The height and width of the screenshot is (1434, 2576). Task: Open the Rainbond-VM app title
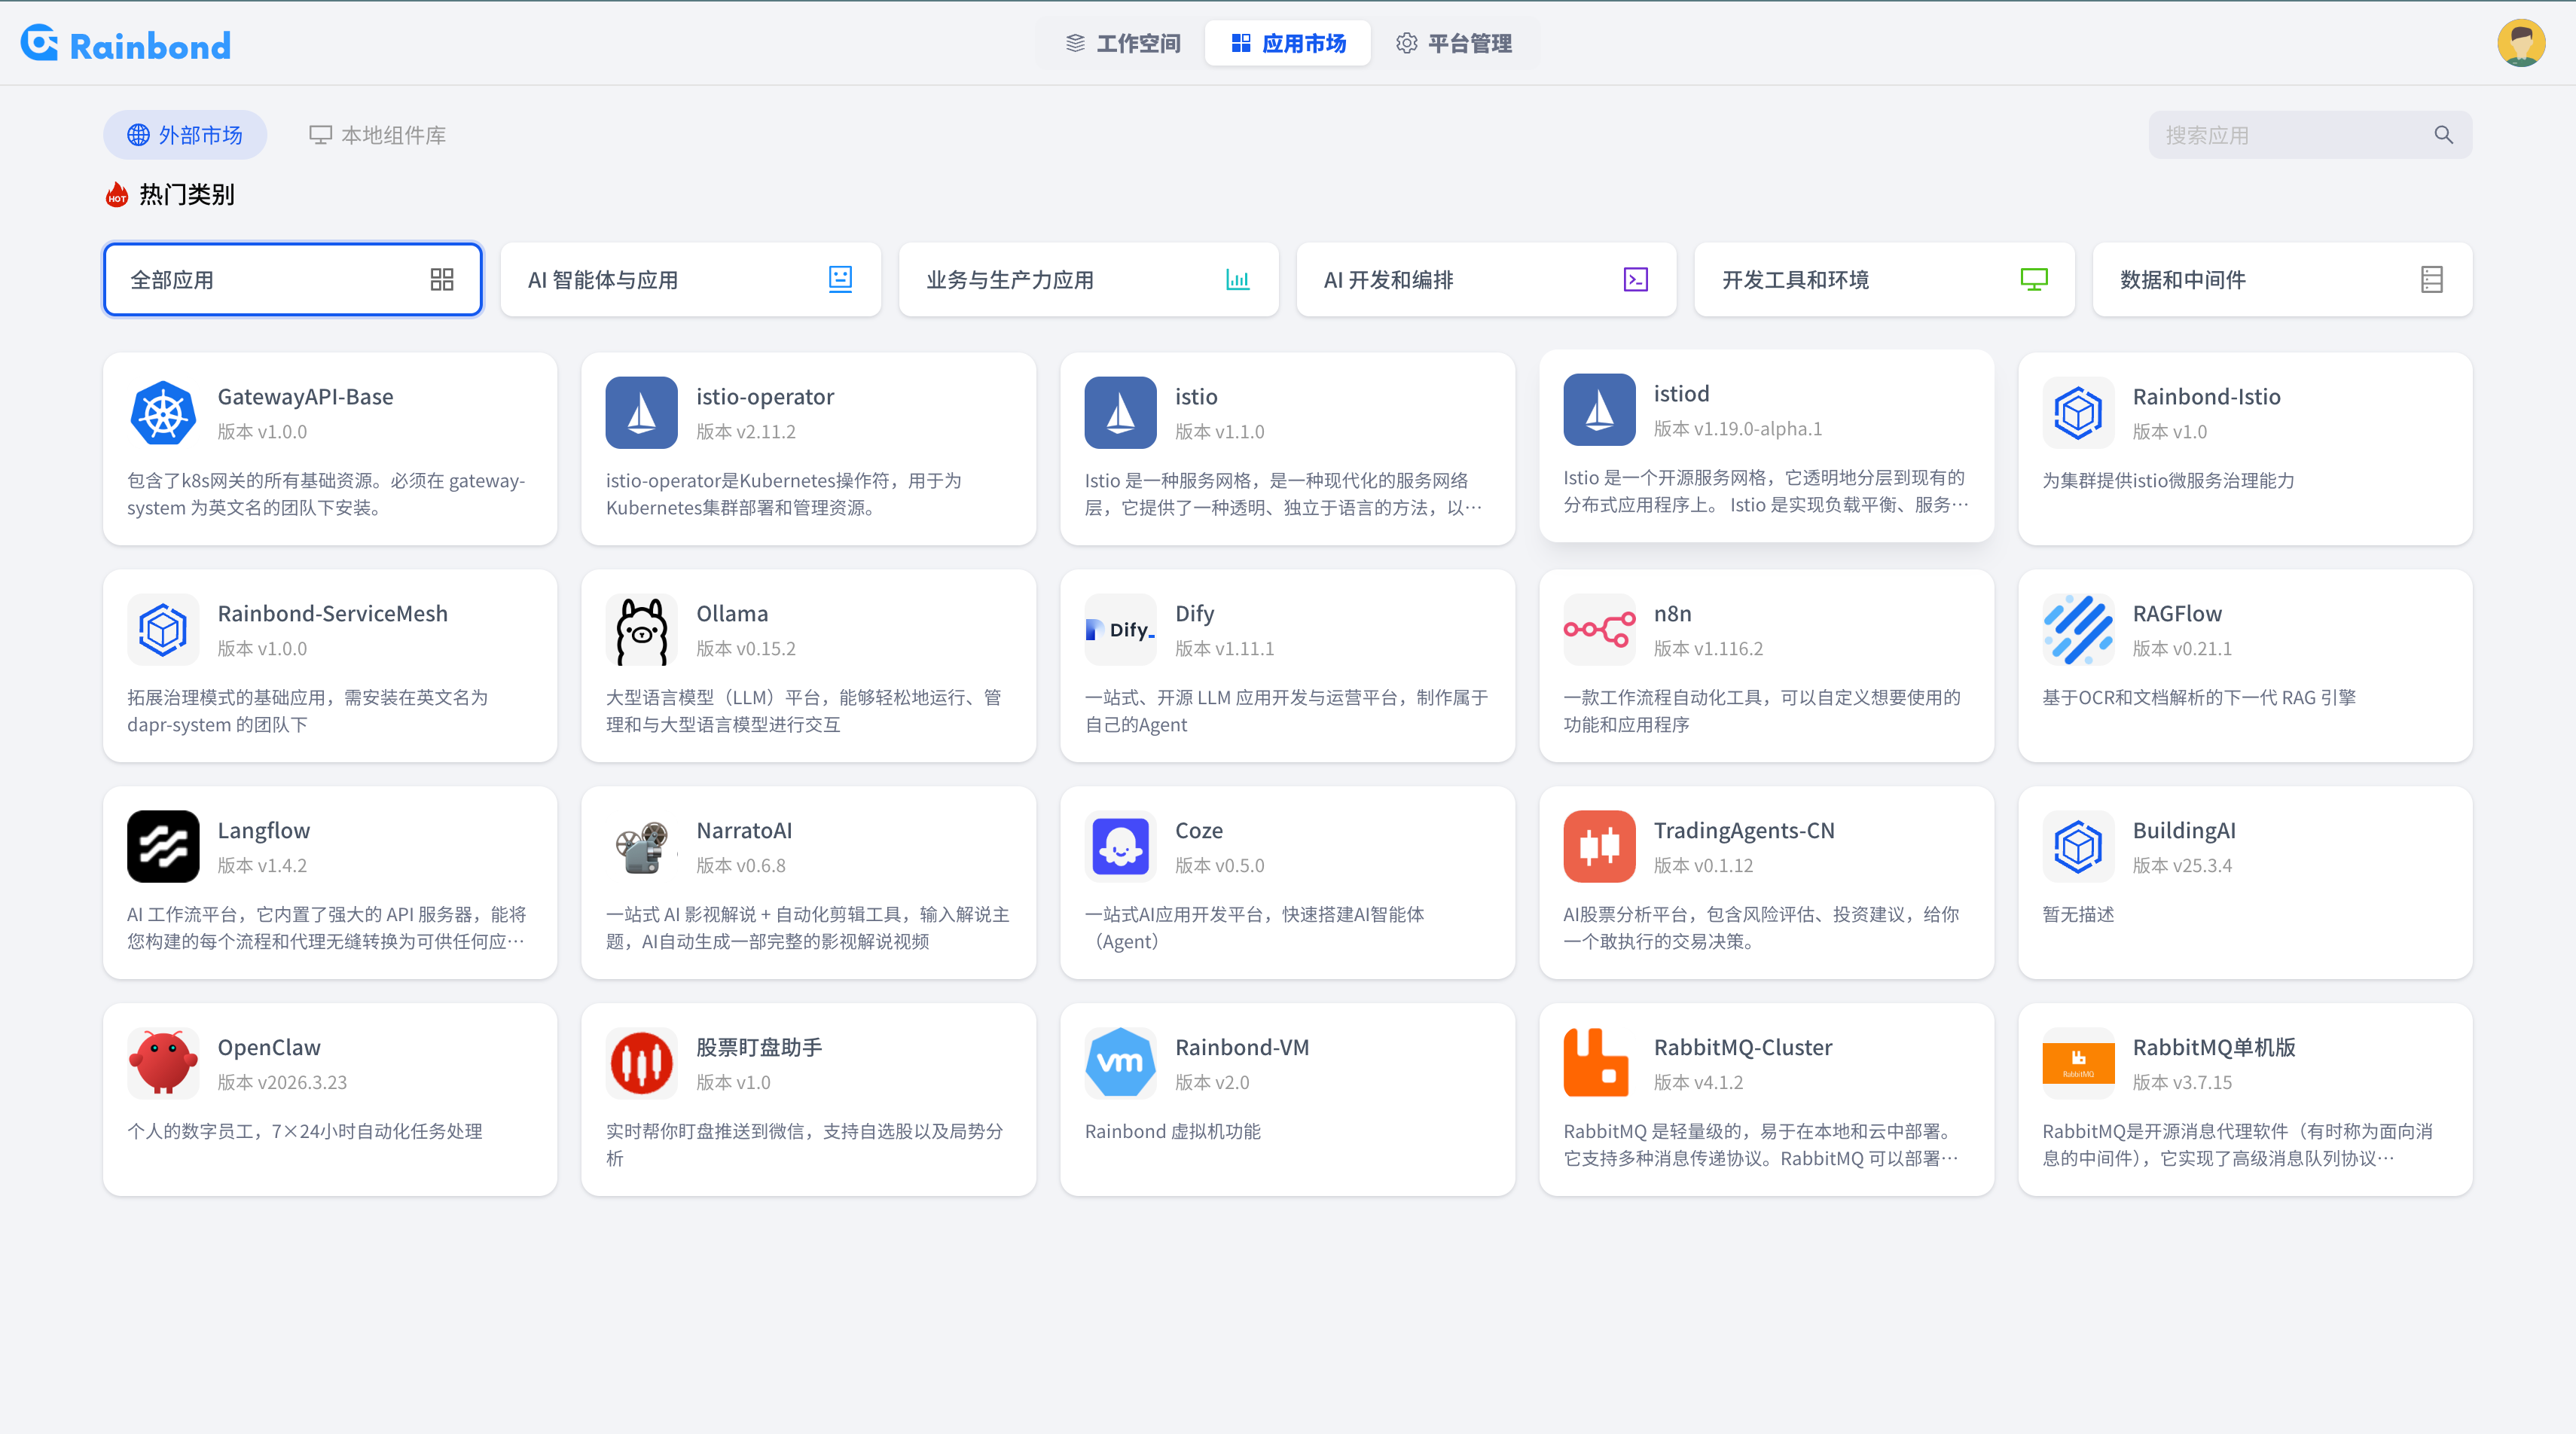(1242, 1048)
